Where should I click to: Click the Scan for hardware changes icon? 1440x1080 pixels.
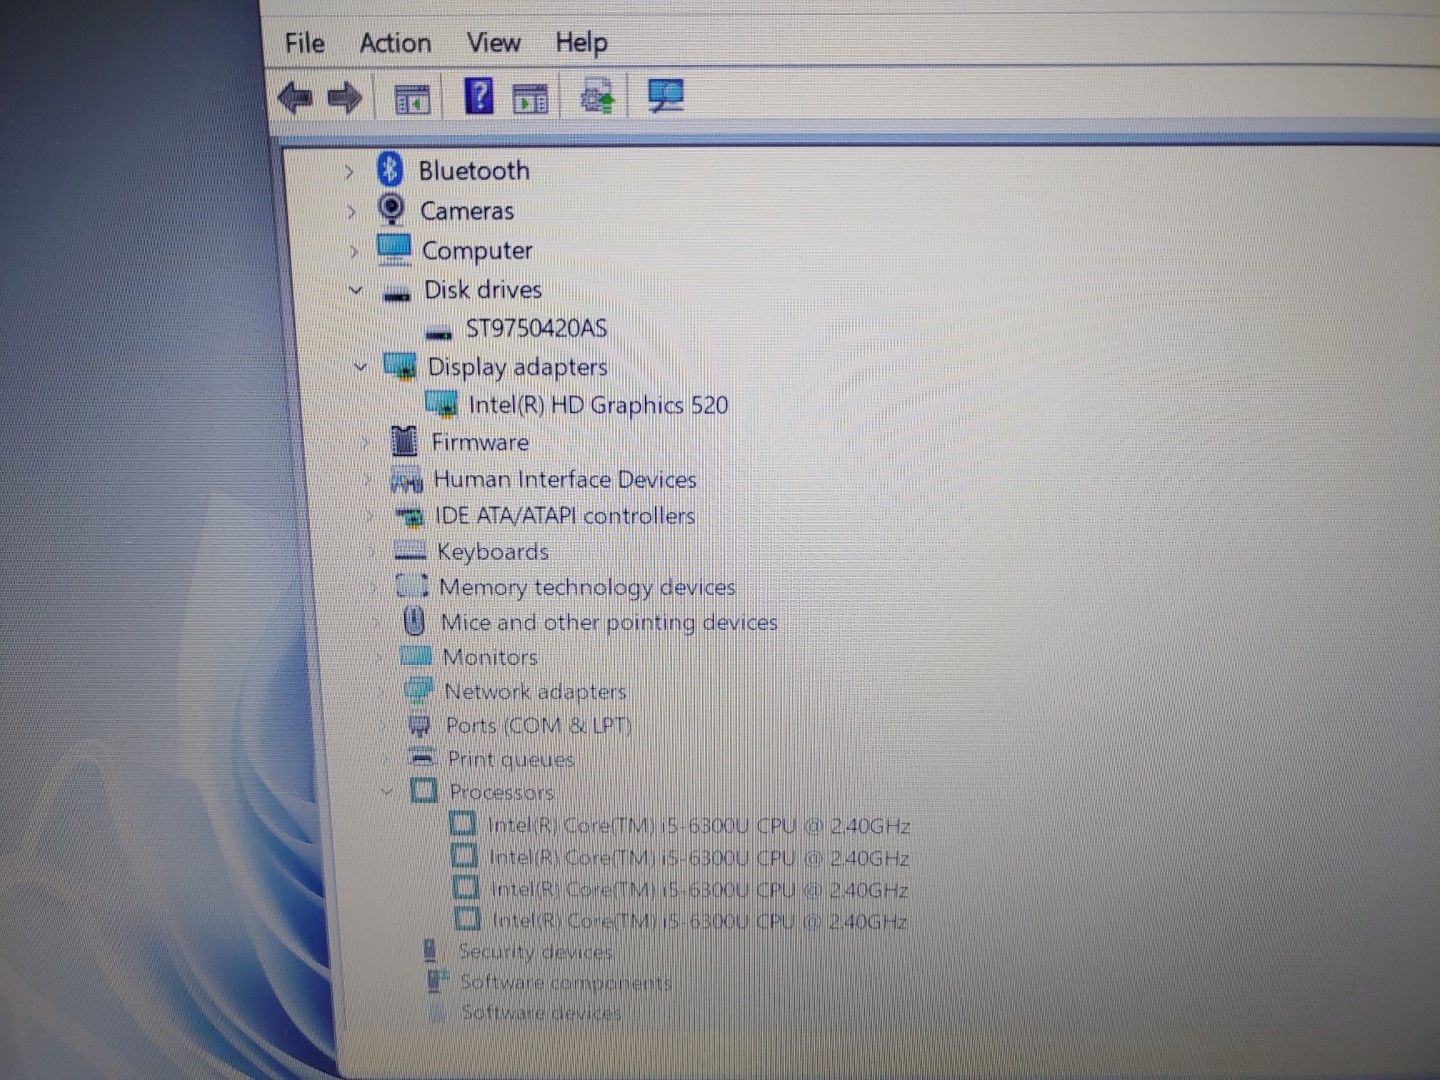coord(666,96)
